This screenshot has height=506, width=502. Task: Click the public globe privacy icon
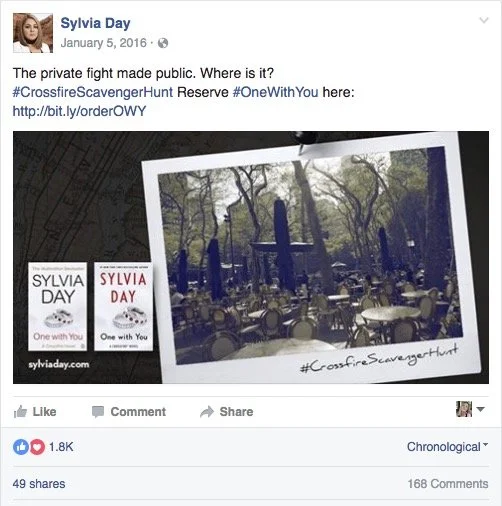163,43
